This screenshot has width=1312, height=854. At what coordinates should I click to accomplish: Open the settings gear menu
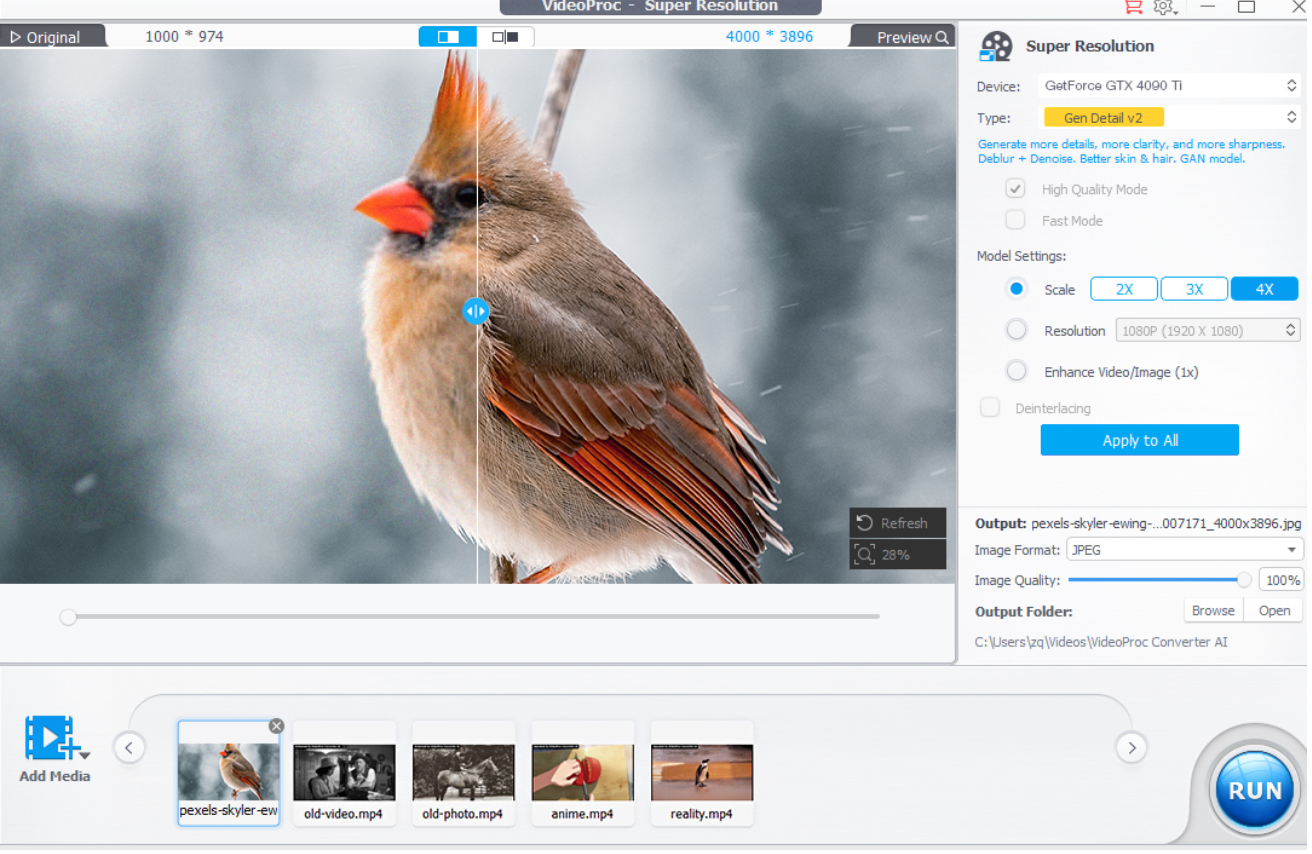1164,7
